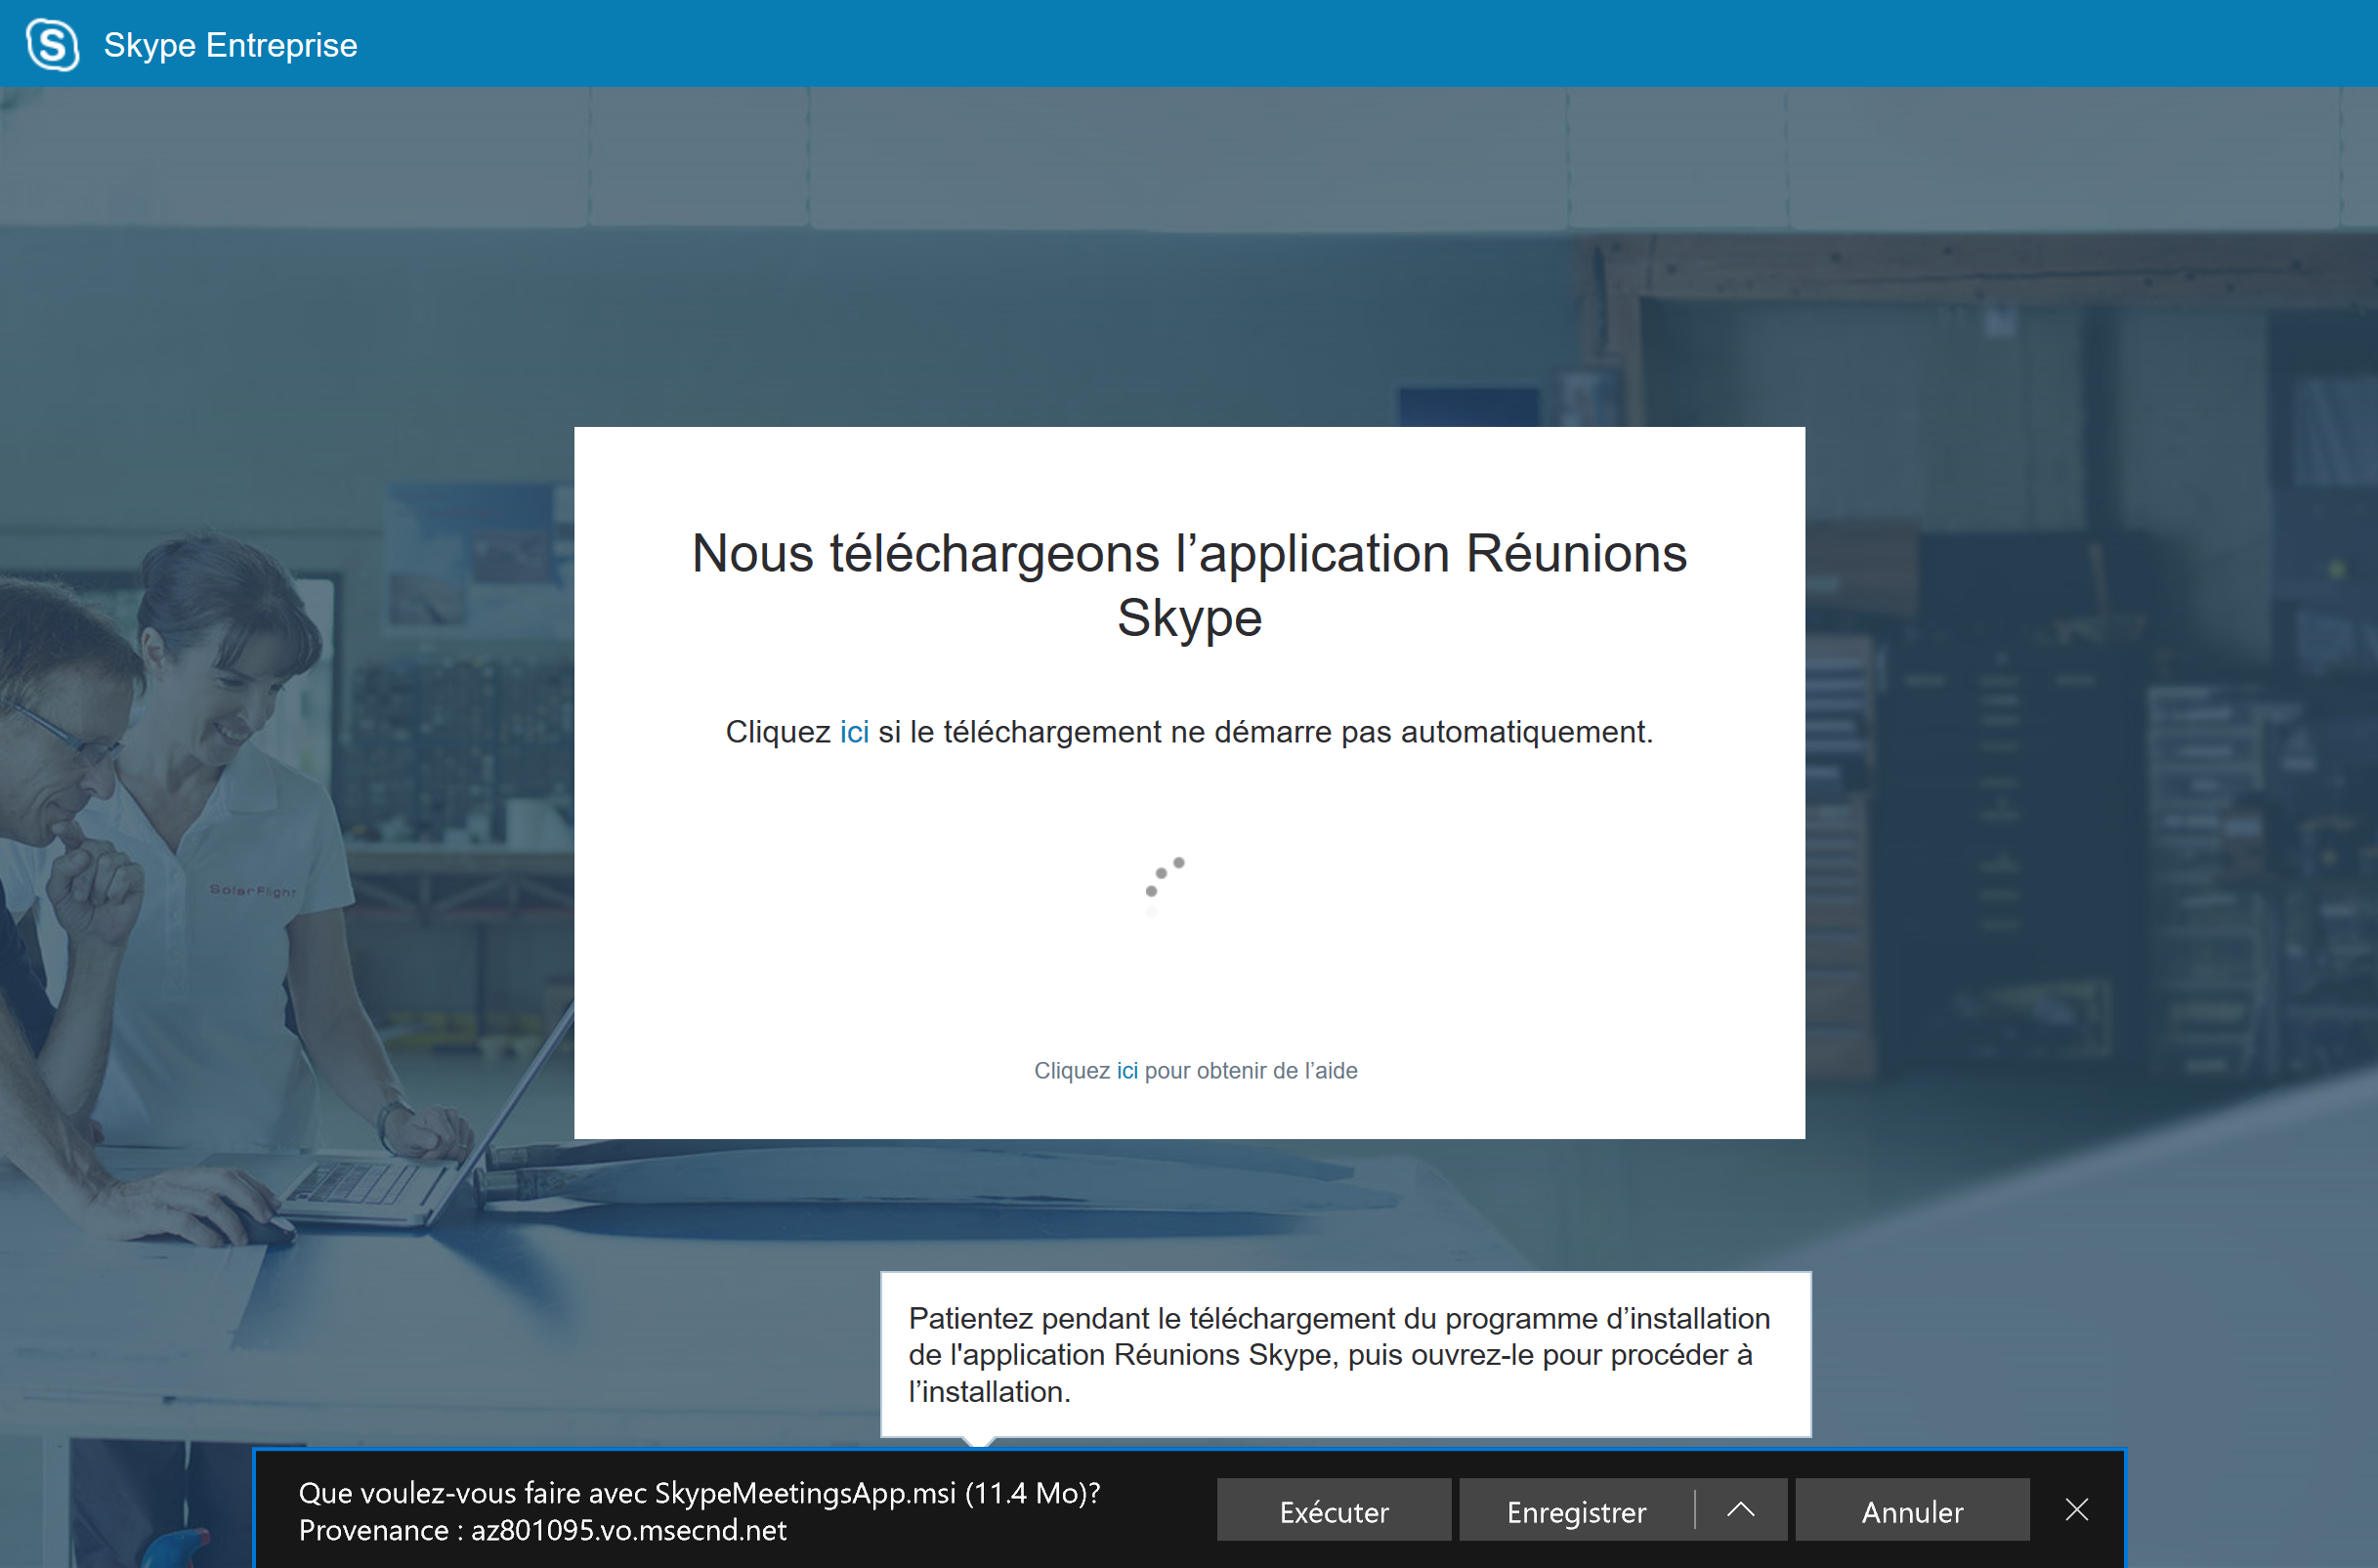Run the installer with Exécuter
This screenshot has height=1568, width=2378.
pos(1333,1510)
